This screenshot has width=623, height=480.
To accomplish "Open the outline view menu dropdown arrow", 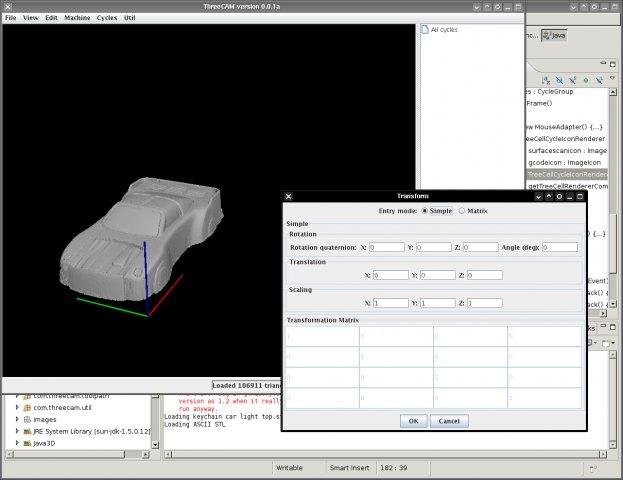I will click(612, 78).
